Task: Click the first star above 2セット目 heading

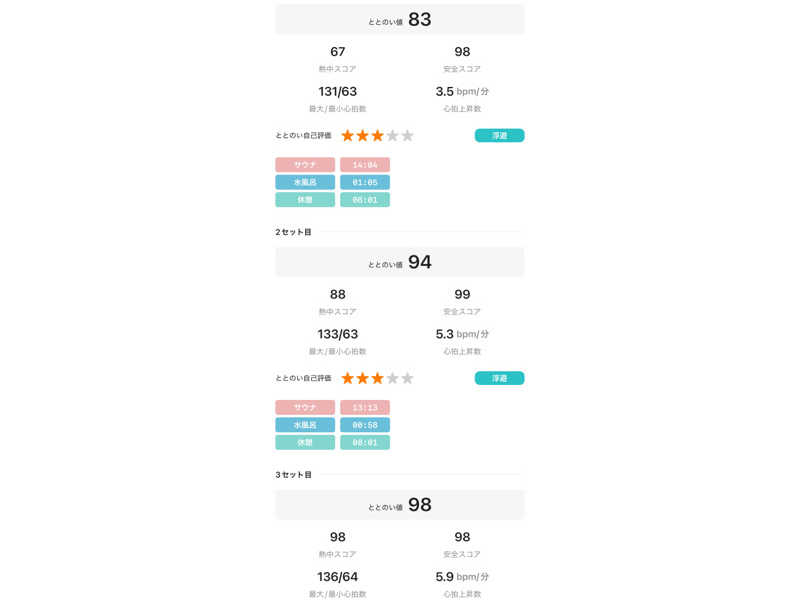Action: [348, 136]
